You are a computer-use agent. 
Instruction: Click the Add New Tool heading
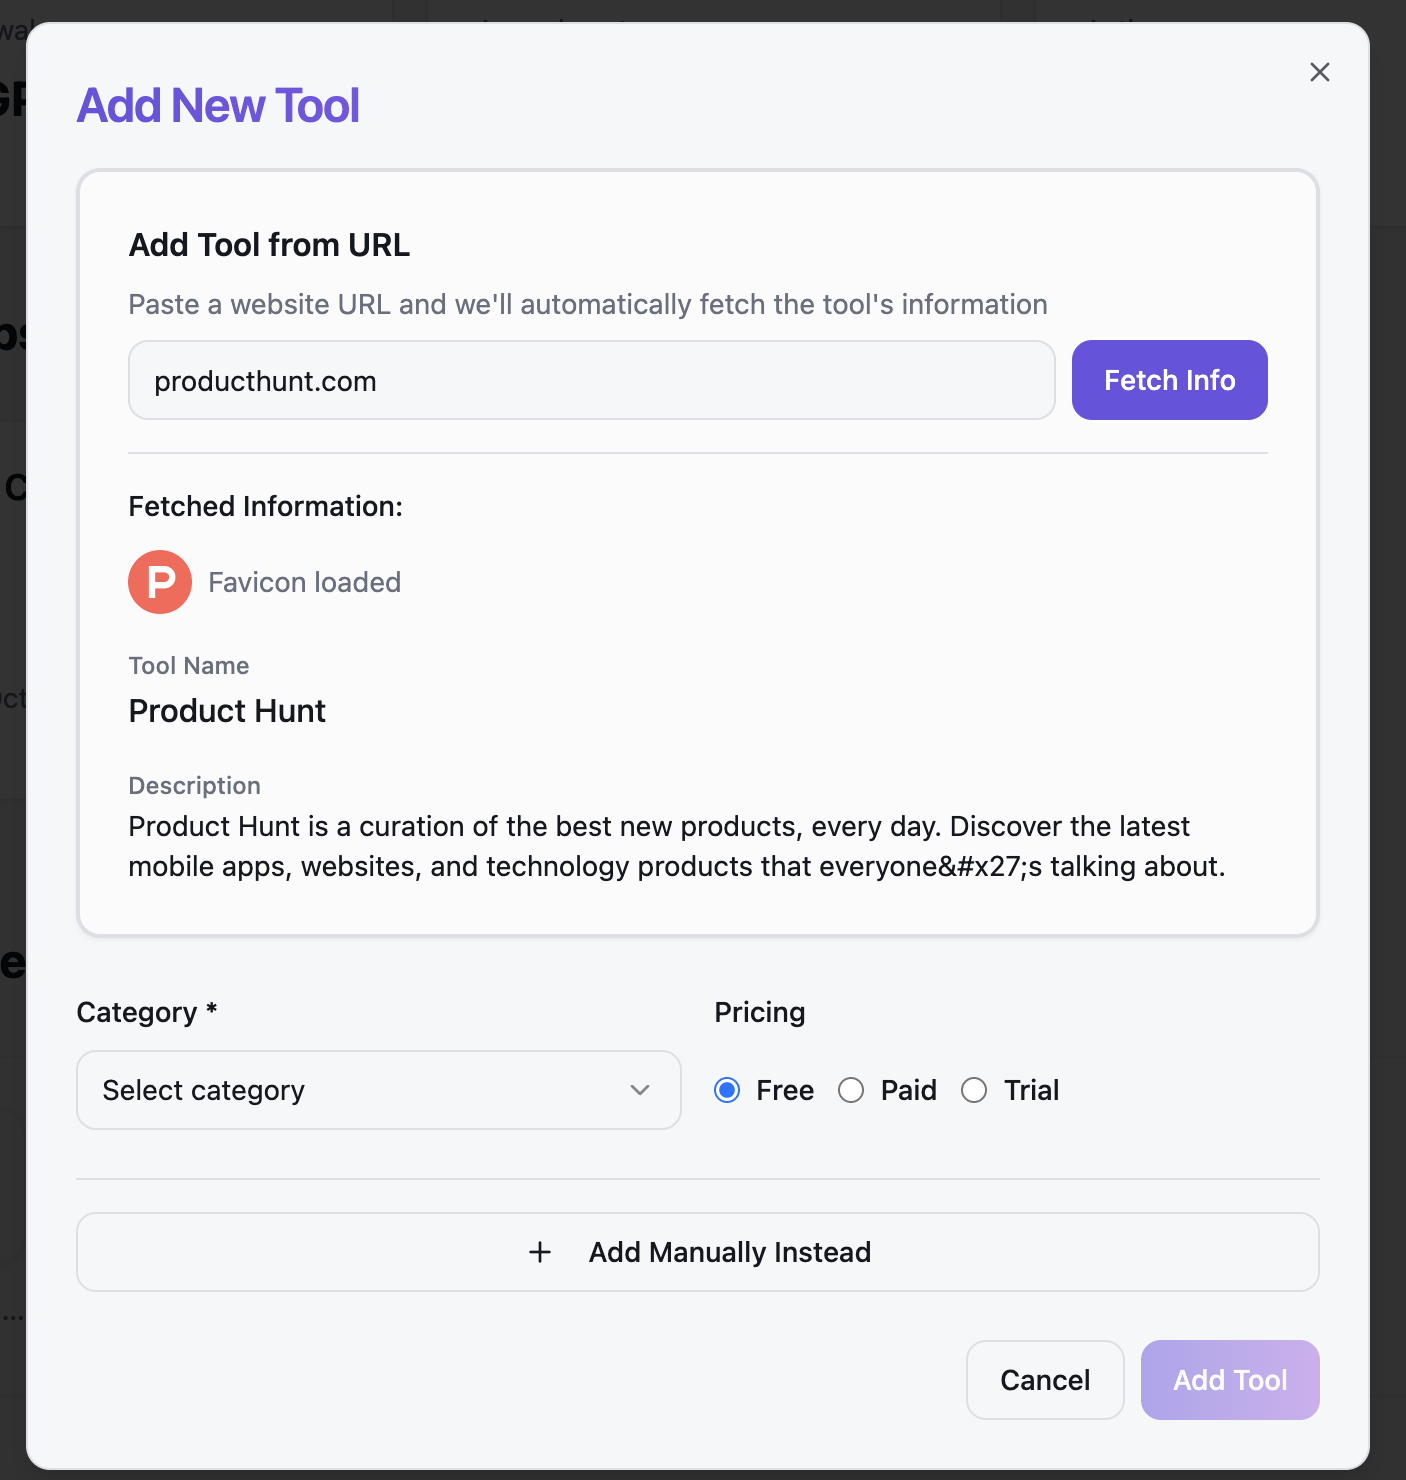(x=218, y=106)
